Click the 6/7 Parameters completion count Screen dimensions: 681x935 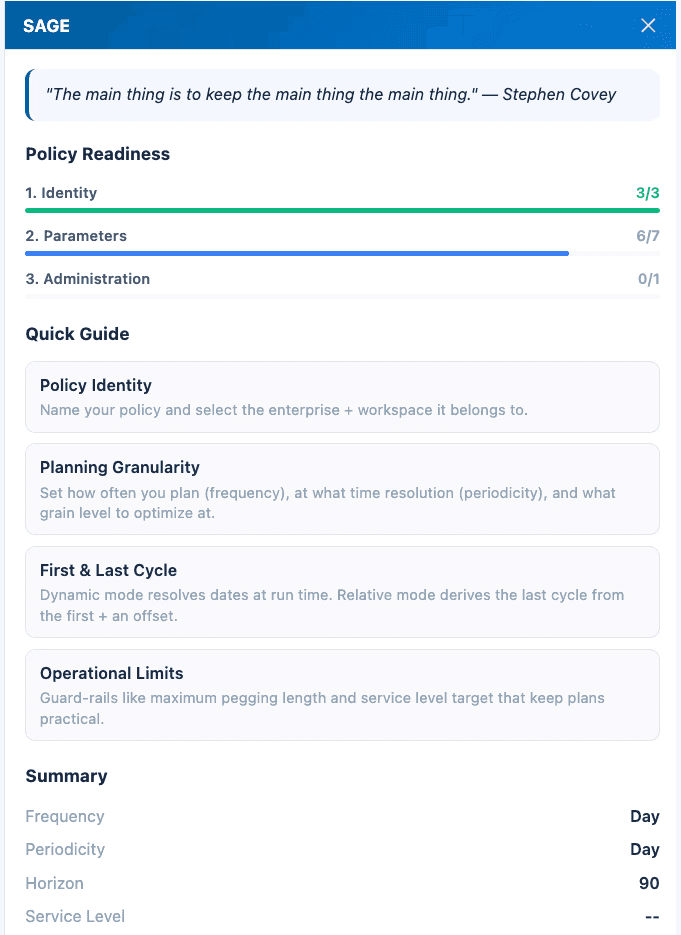click(x=648, y=236)
